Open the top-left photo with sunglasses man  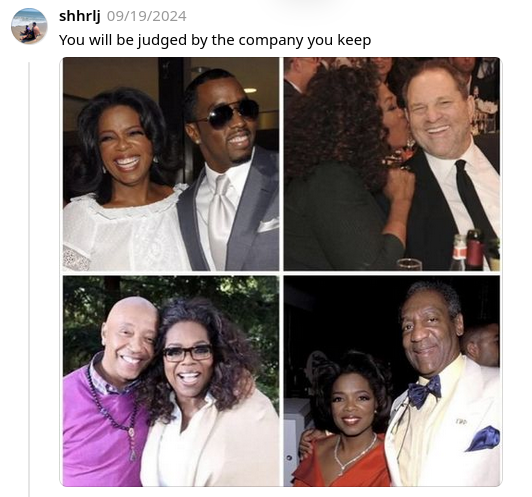(x=171, y=164)
